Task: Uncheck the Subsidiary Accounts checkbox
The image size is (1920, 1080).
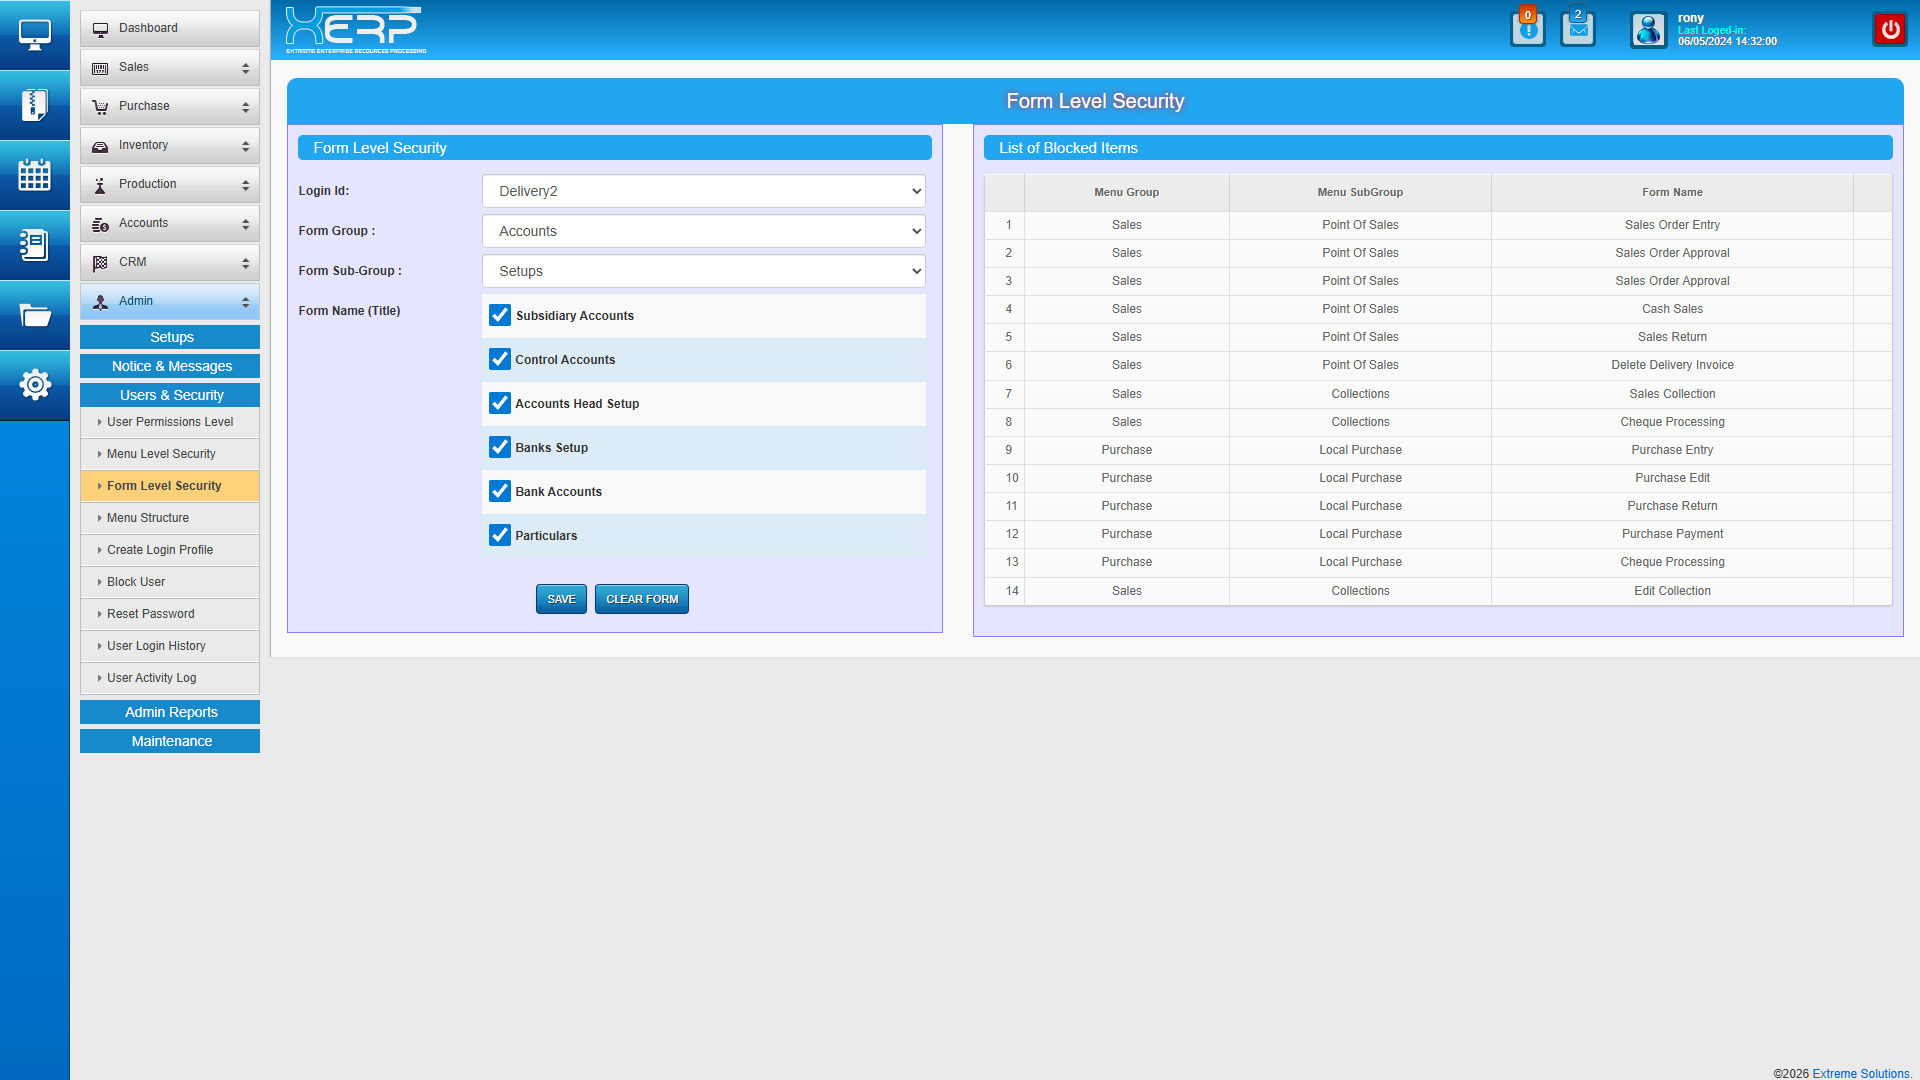Action: (500, 315)
